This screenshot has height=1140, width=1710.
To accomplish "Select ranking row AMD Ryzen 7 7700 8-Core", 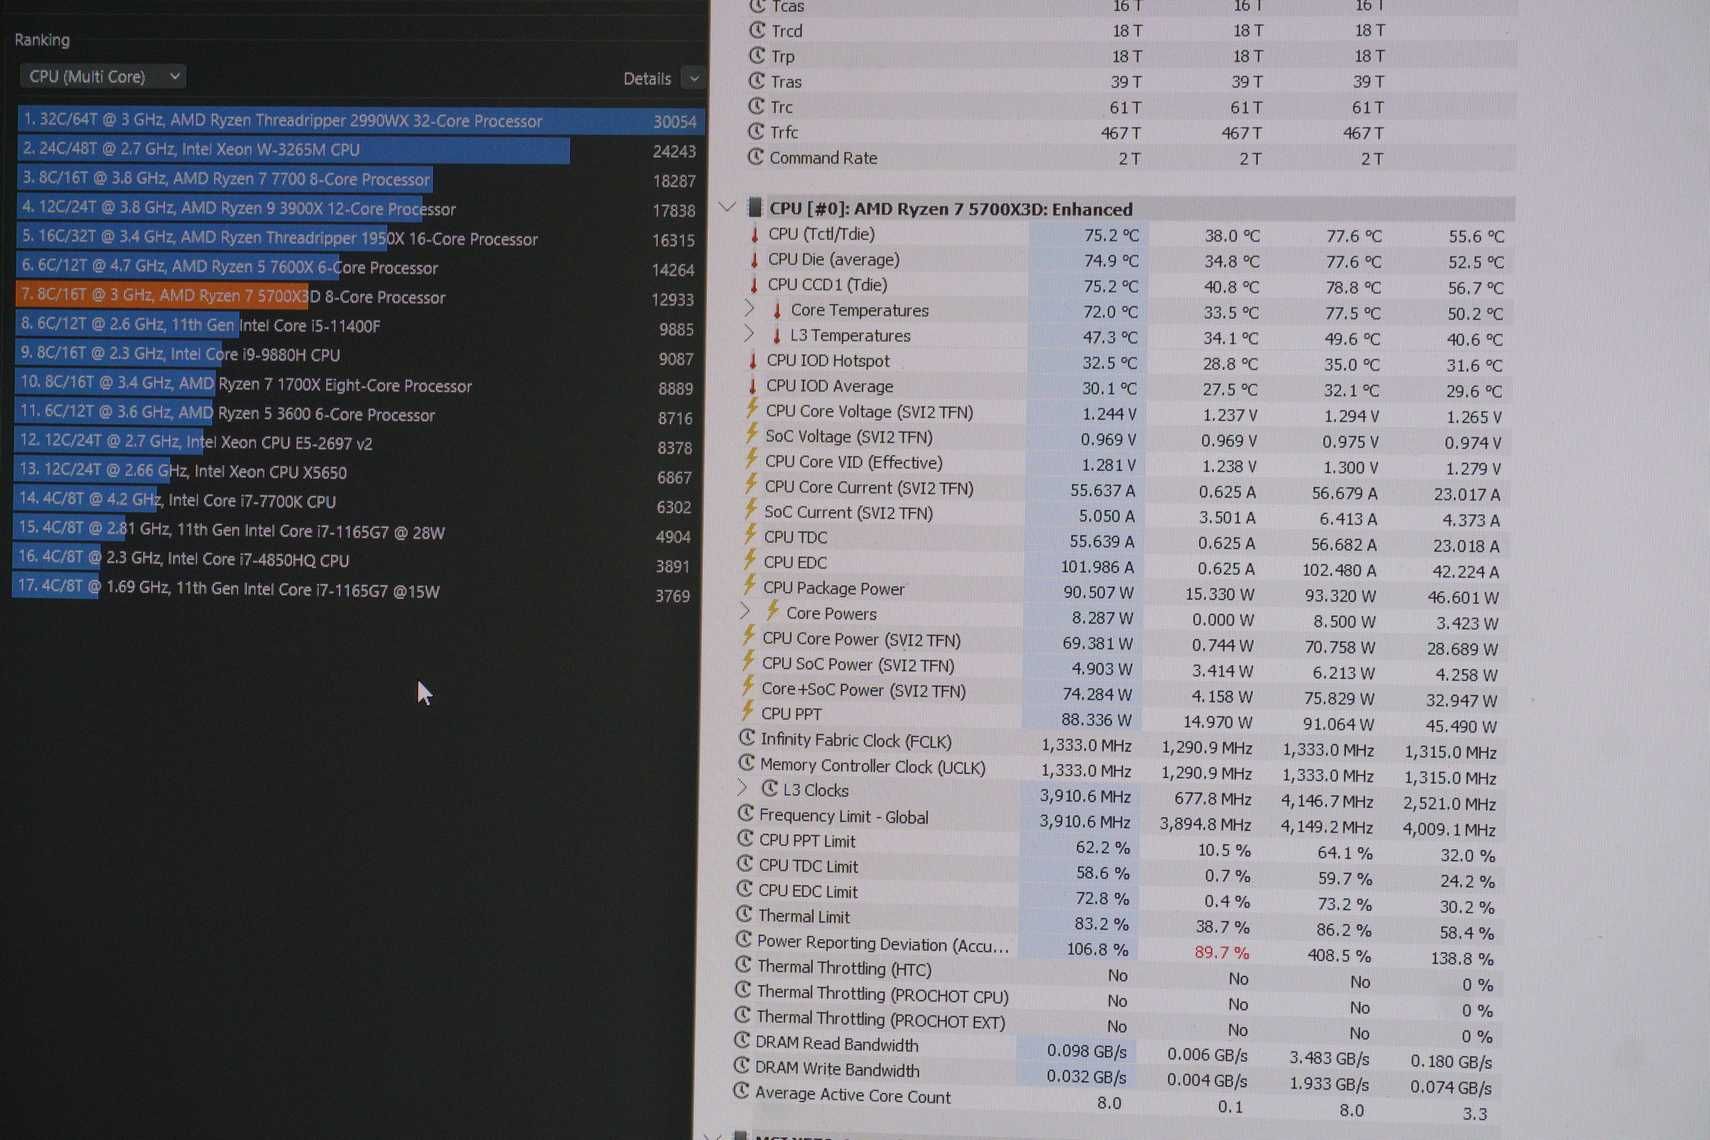I will click(361, 180).
